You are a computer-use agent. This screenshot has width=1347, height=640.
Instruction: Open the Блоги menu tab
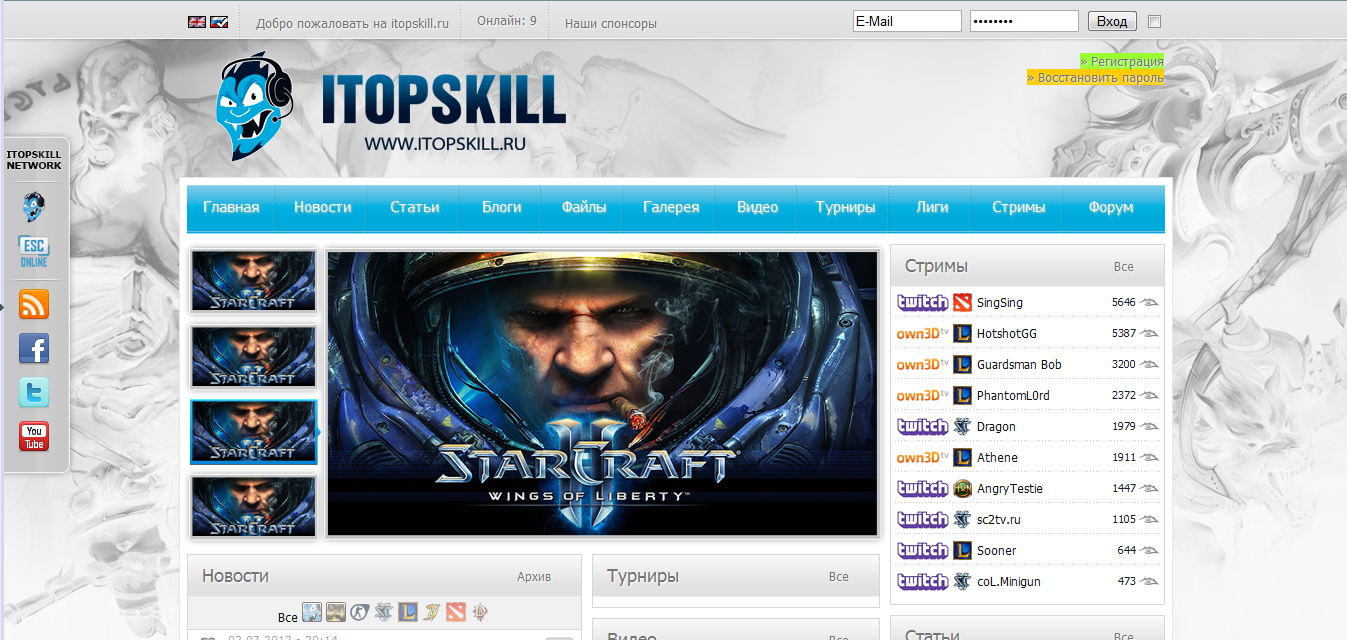pyautogui.click(x=502, y=207)
